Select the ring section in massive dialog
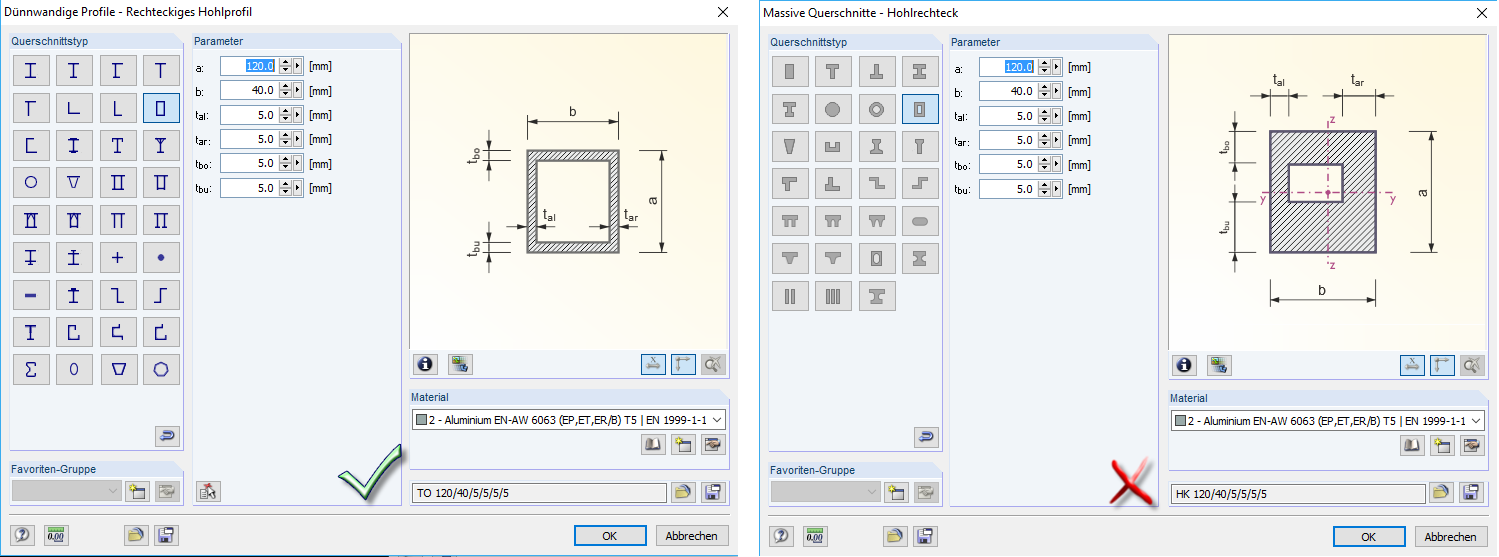The height and width of the screenshot is (557, 1499). point(877,108)
